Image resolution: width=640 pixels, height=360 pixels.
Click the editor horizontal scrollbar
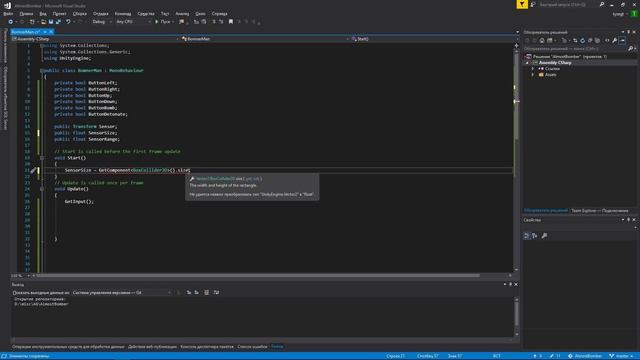pos(258,276)
